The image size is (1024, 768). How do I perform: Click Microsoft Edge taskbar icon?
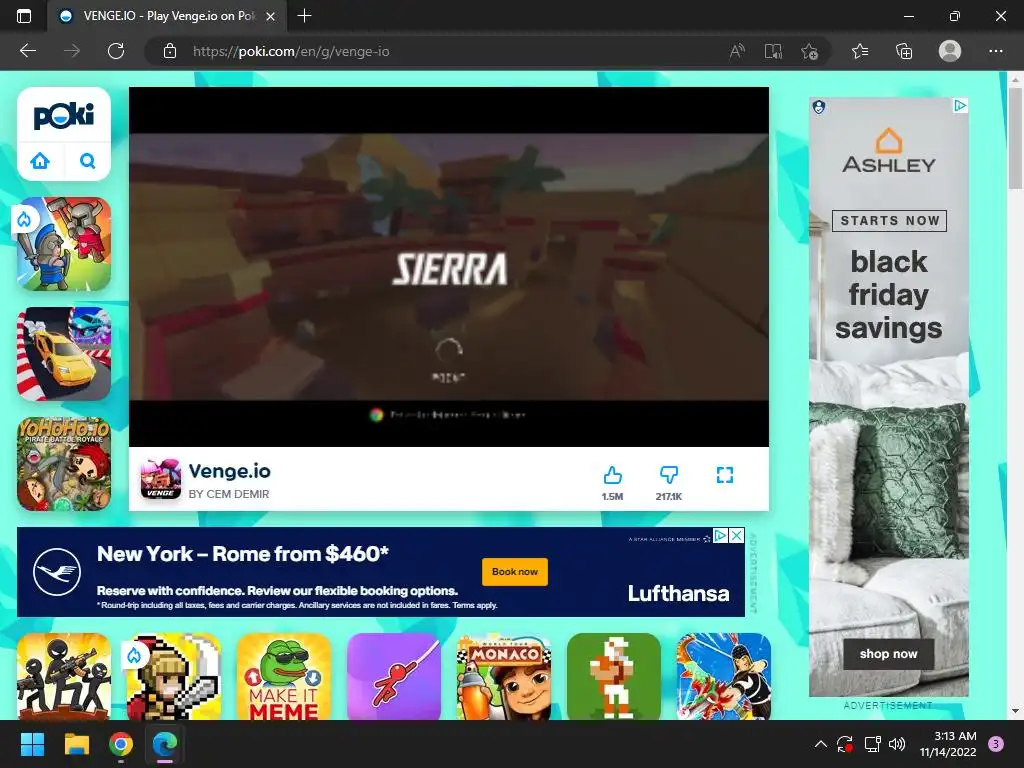tap(165, 744)
